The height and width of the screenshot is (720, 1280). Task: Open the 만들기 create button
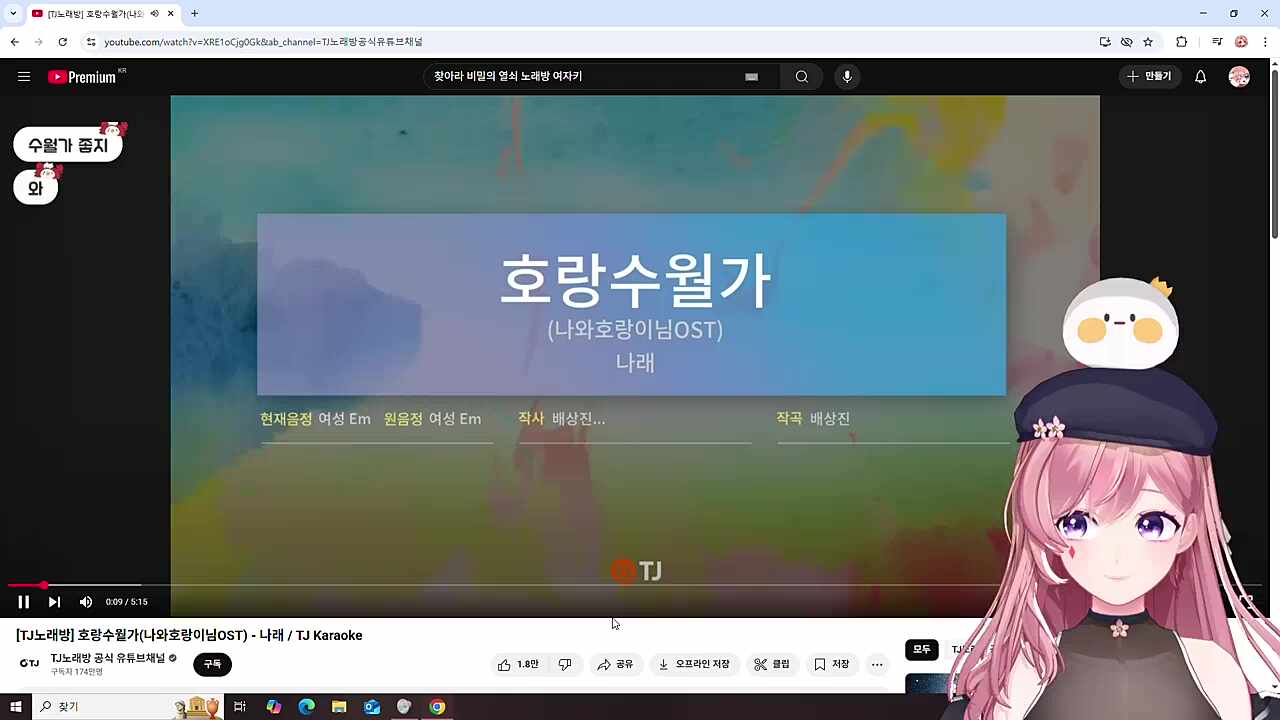pos(1149,77)
